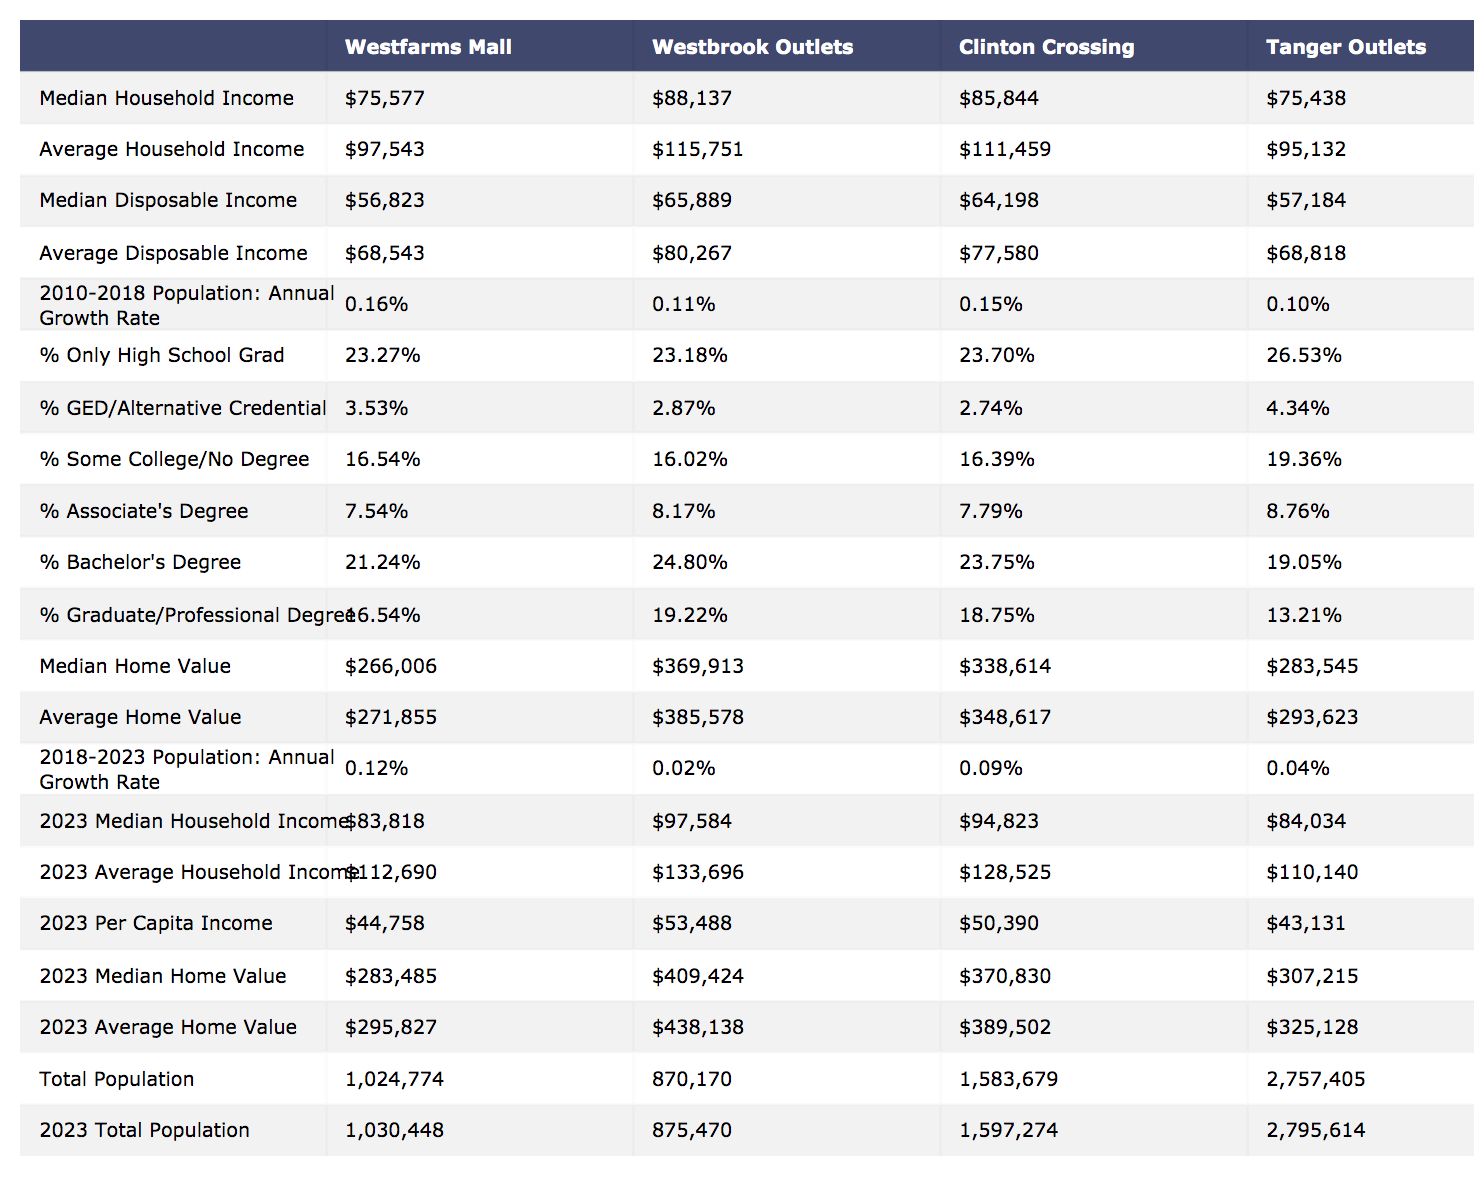The image size is (1474, 1192).
Task: Click the % Only High School Grad label
Action: (162, 355)
